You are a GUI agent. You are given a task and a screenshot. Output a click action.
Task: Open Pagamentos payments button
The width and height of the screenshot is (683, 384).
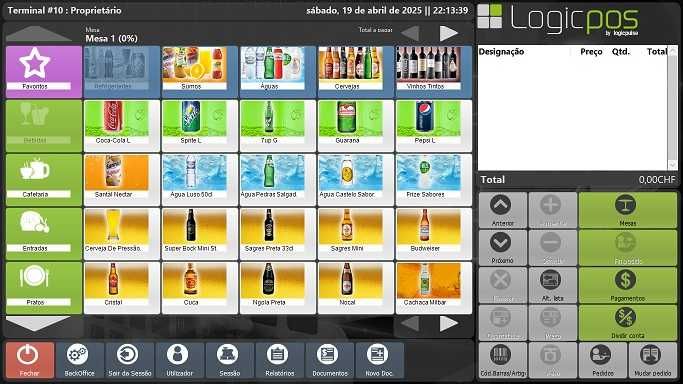[628, 285]
